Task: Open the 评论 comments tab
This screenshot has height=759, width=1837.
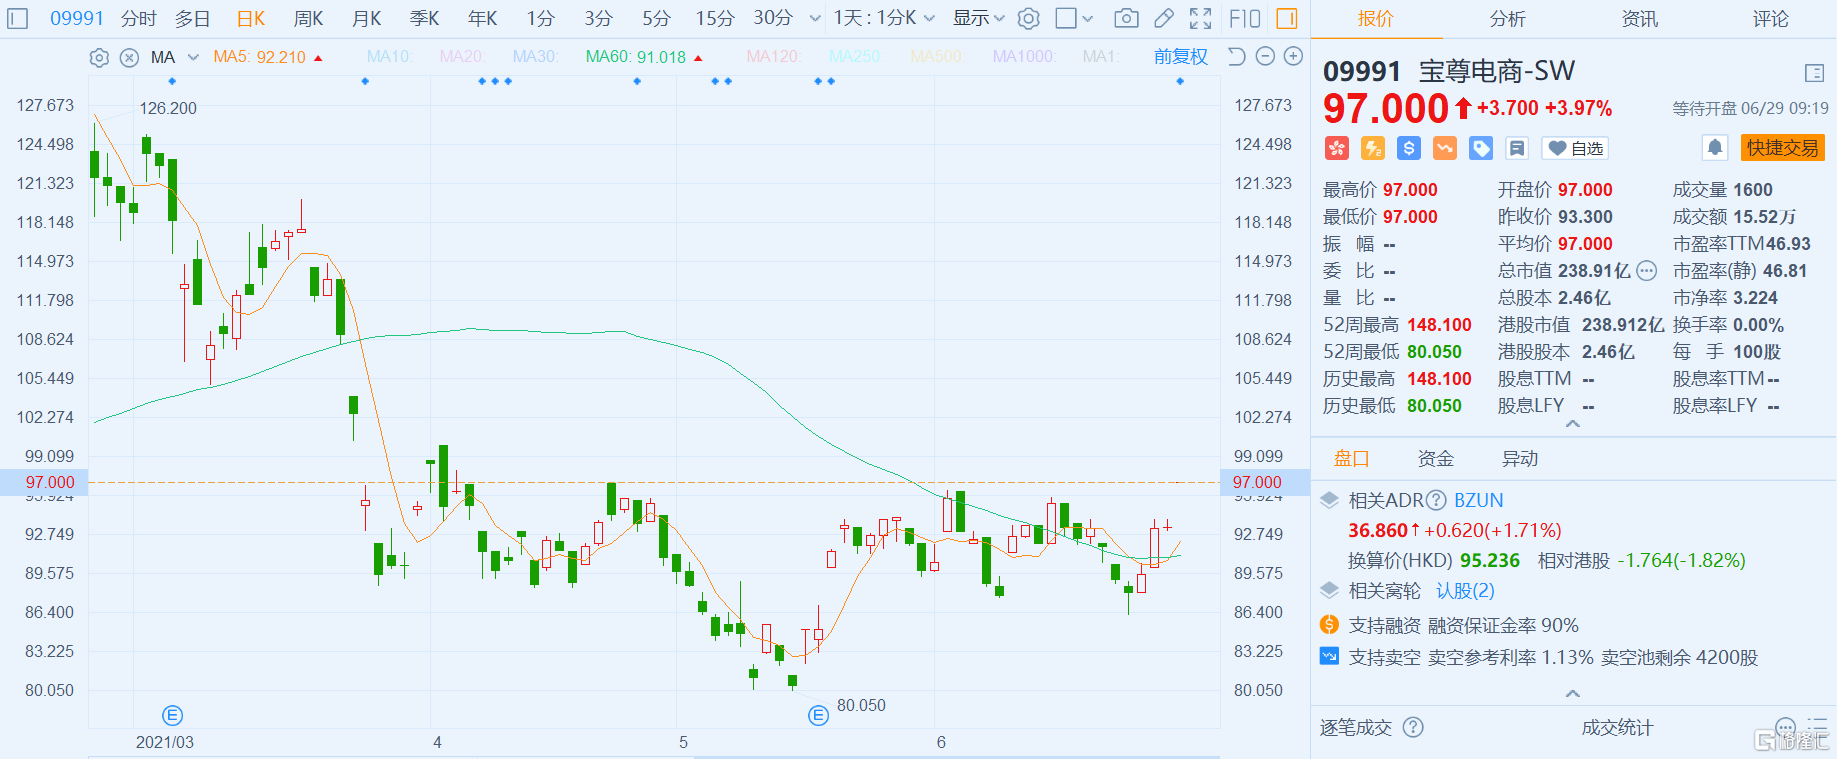Action: [x=1770, y=19]
